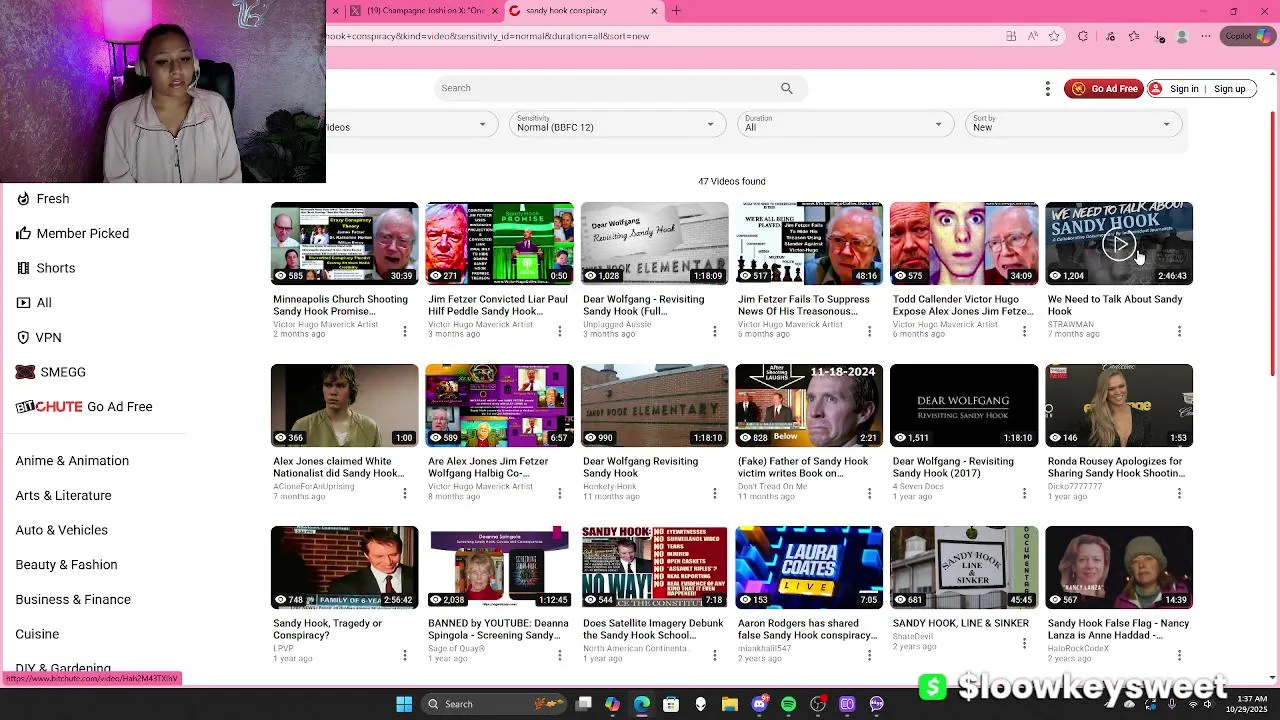Open options menu for Dear Wolfgang Unplugged Aussie video
The image size is (1280, 720).
[715, 331]
